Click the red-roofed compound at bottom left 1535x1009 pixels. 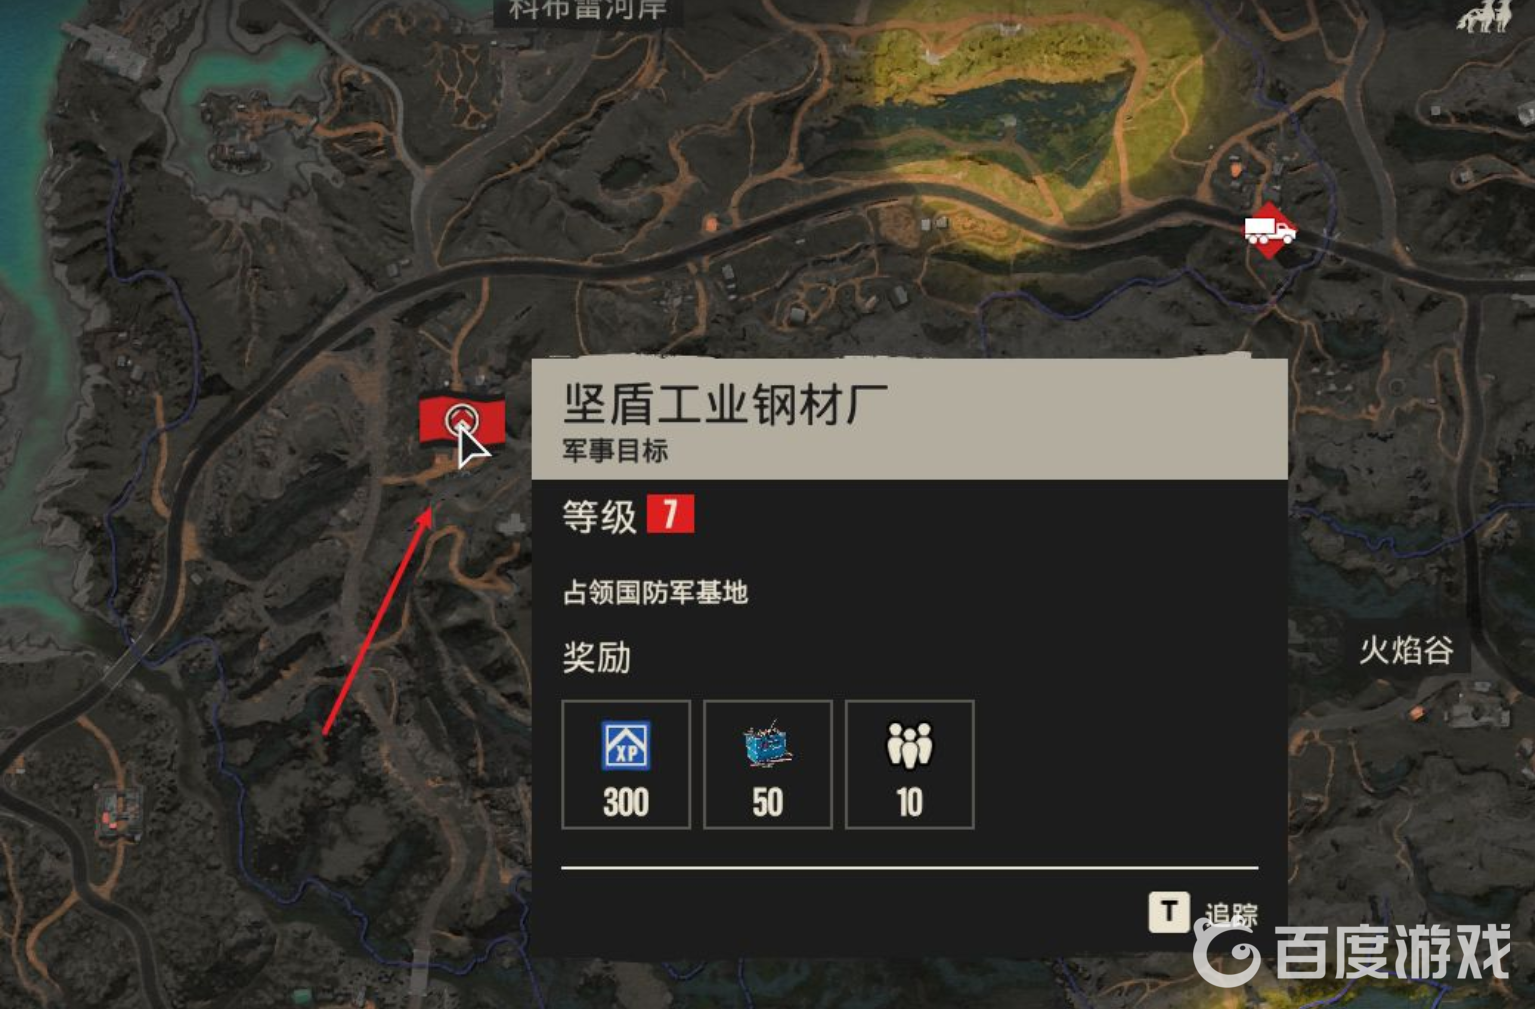tap(118, 812)
